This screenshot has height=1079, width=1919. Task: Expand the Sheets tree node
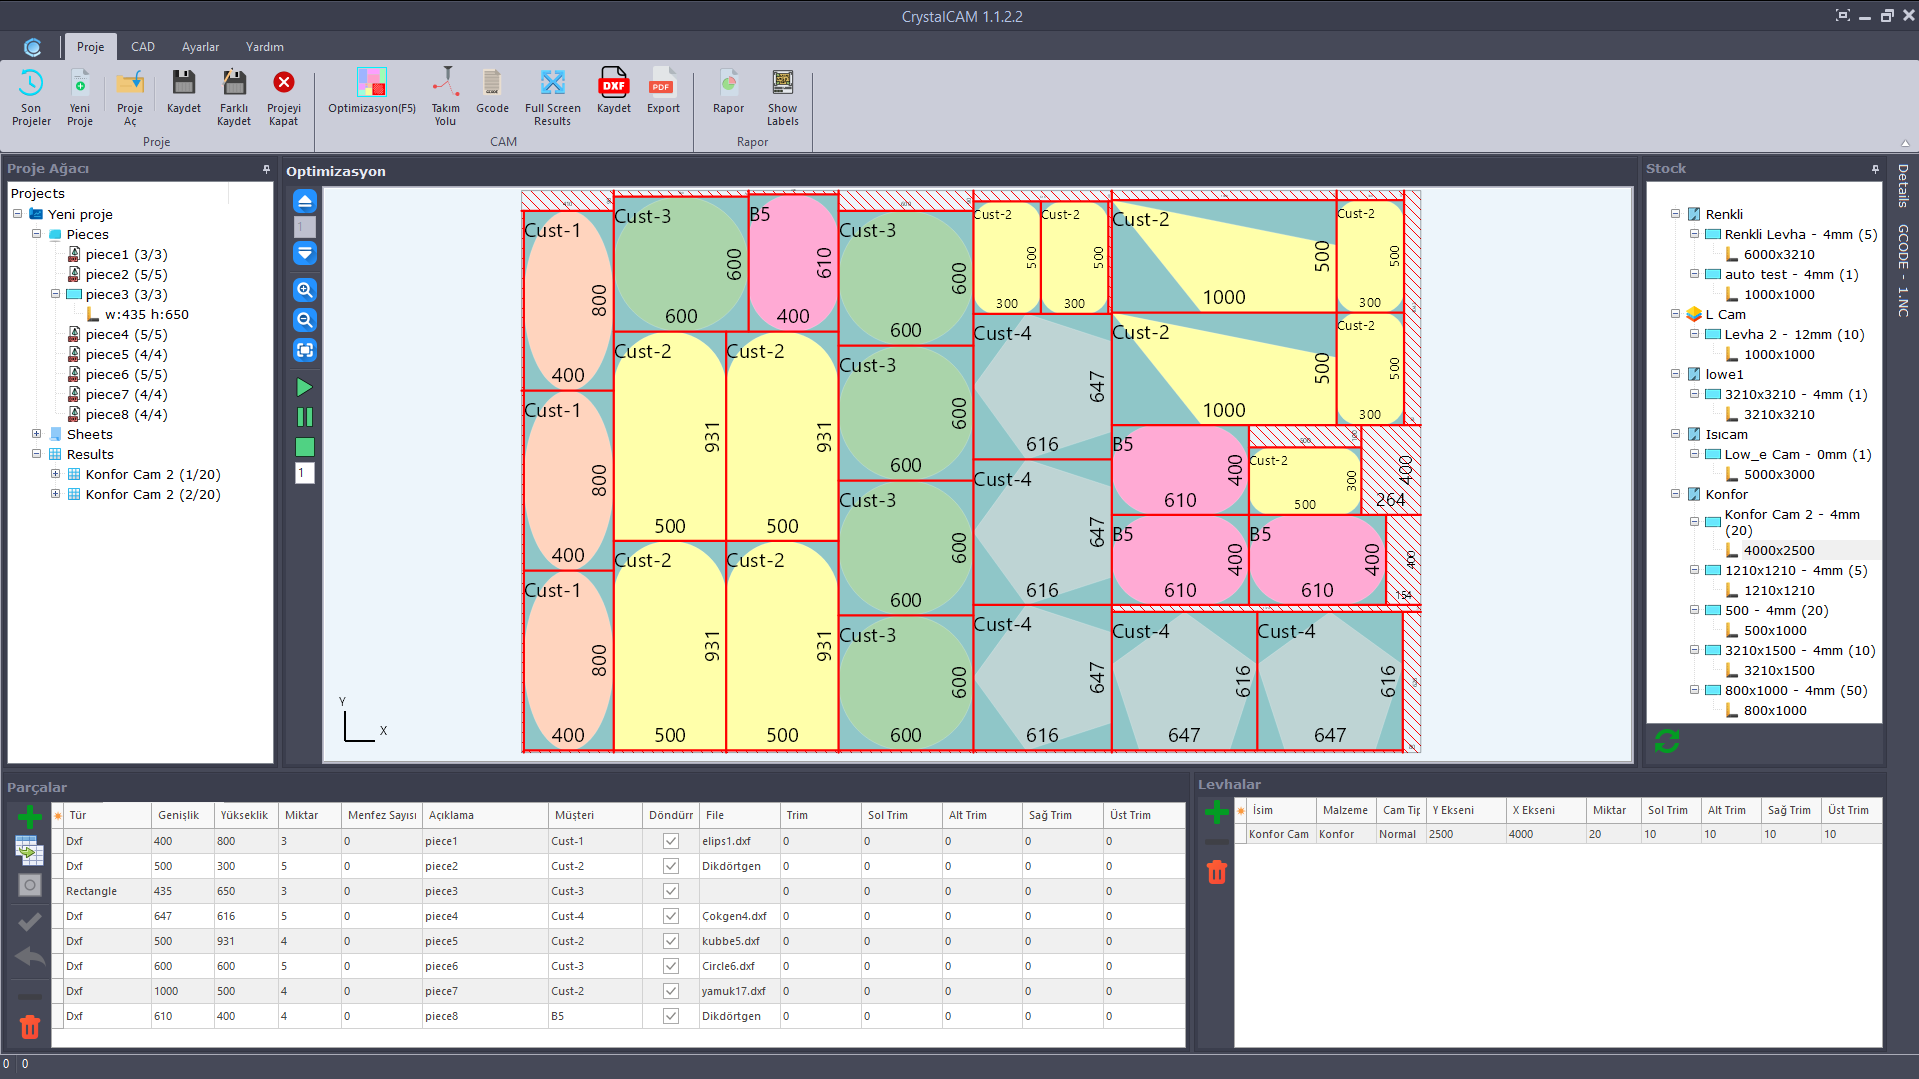(x=37, y=434)
